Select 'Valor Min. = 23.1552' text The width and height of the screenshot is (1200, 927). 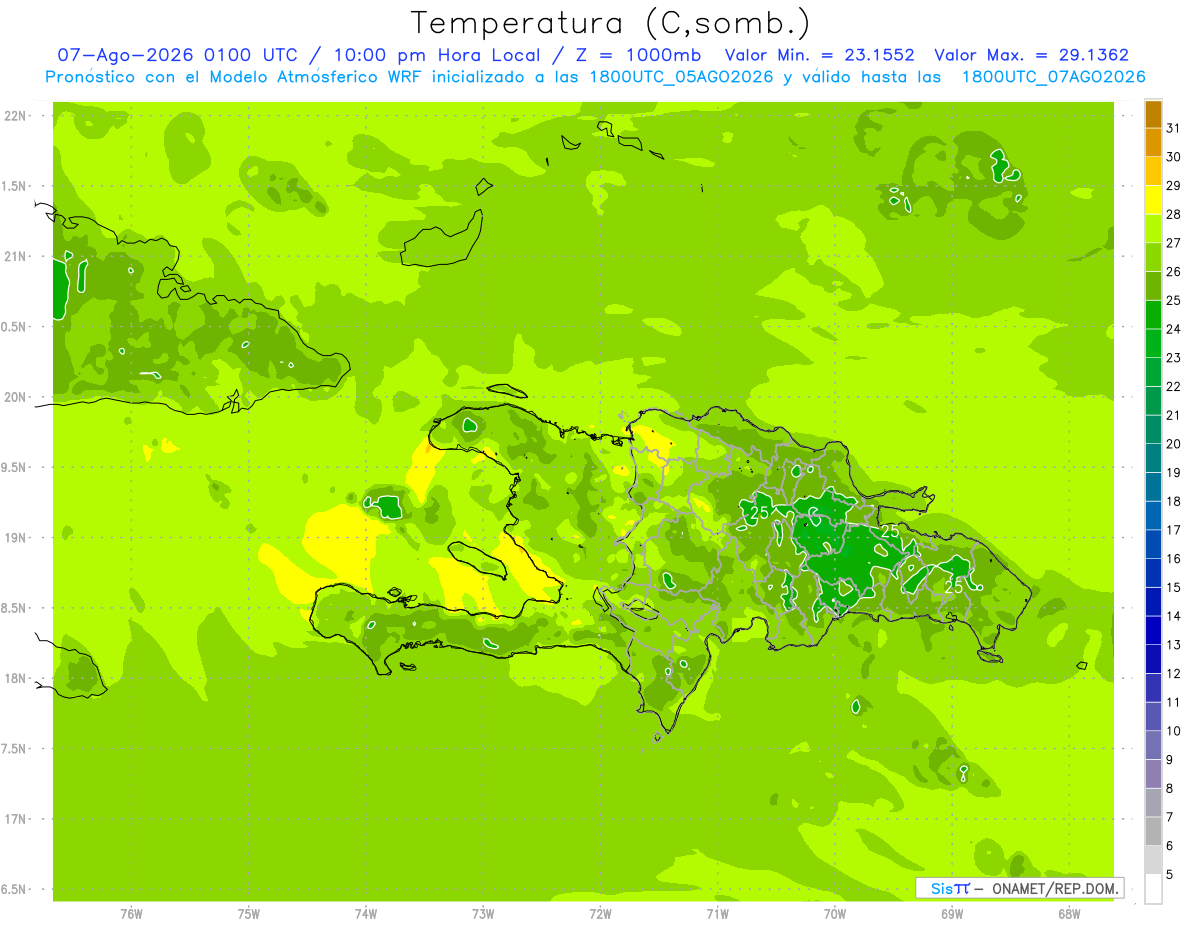(x=820, y=55)
